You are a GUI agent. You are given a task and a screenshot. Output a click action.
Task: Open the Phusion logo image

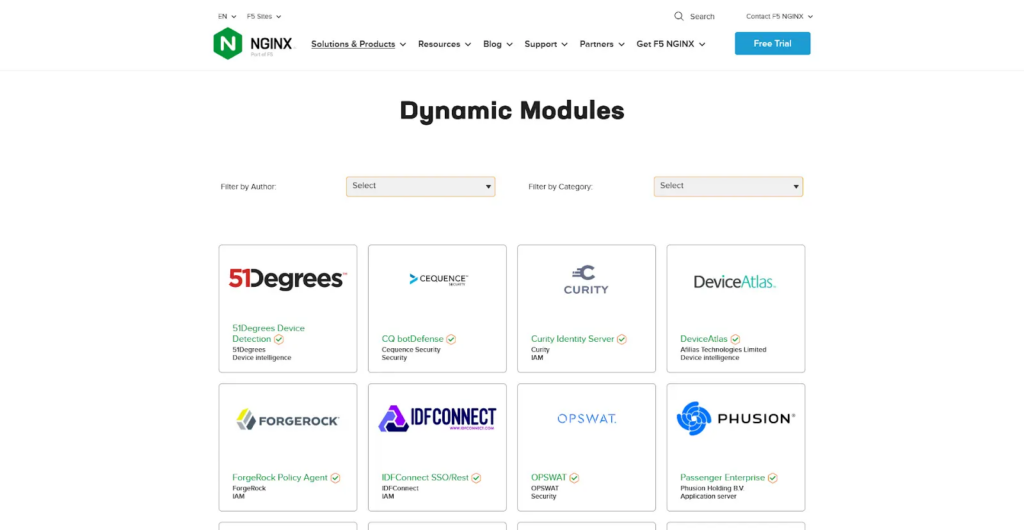[x=735, y=418]
